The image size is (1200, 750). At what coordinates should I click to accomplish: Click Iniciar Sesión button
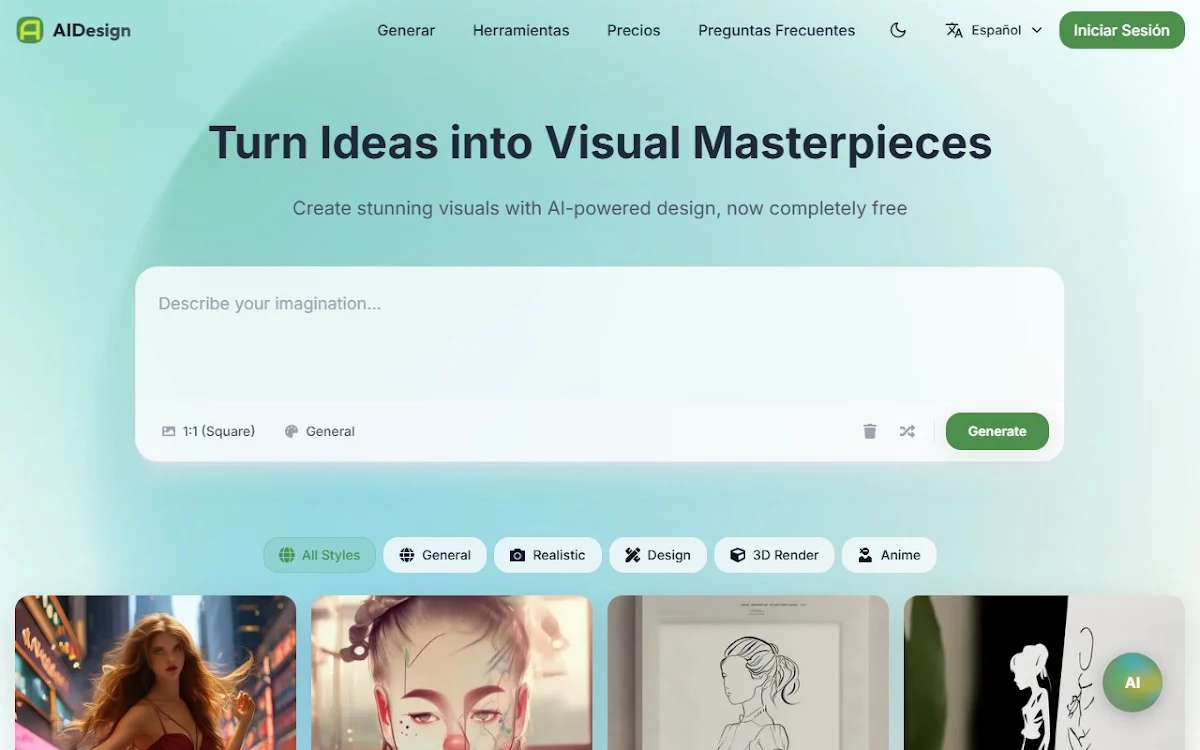(1121, 30)
